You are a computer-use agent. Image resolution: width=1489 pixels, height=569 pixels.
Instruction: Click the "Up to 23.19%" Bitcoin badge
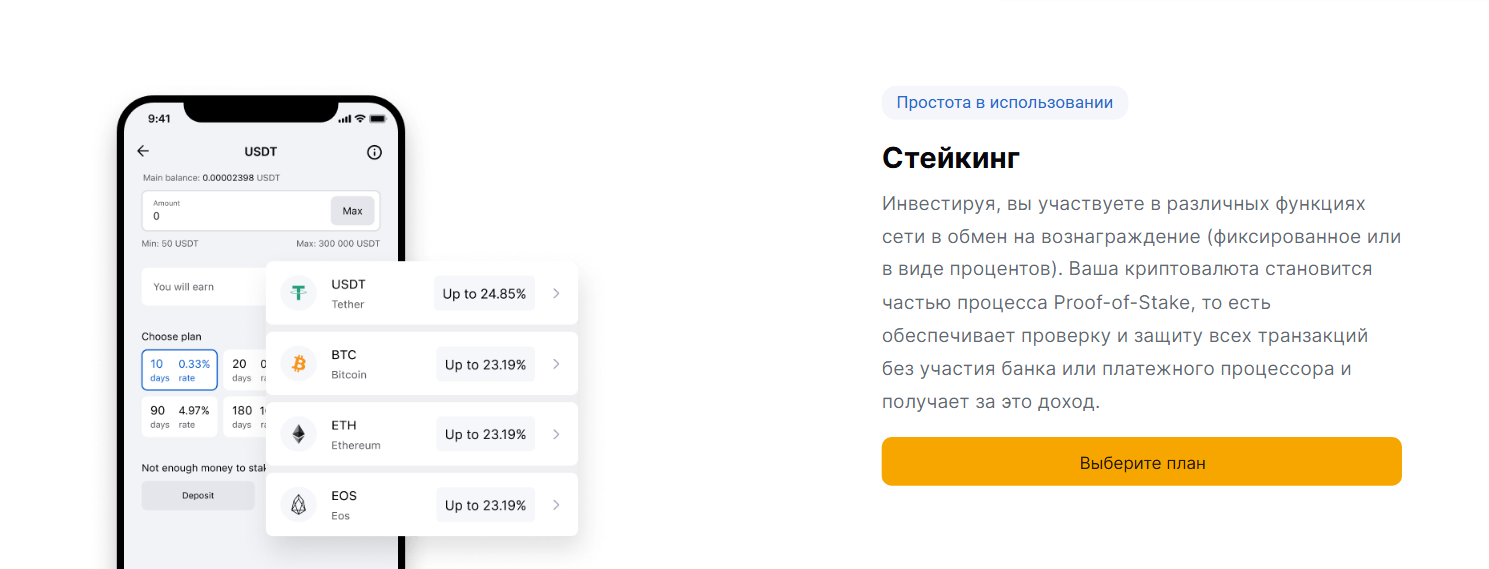coord(485,364)
